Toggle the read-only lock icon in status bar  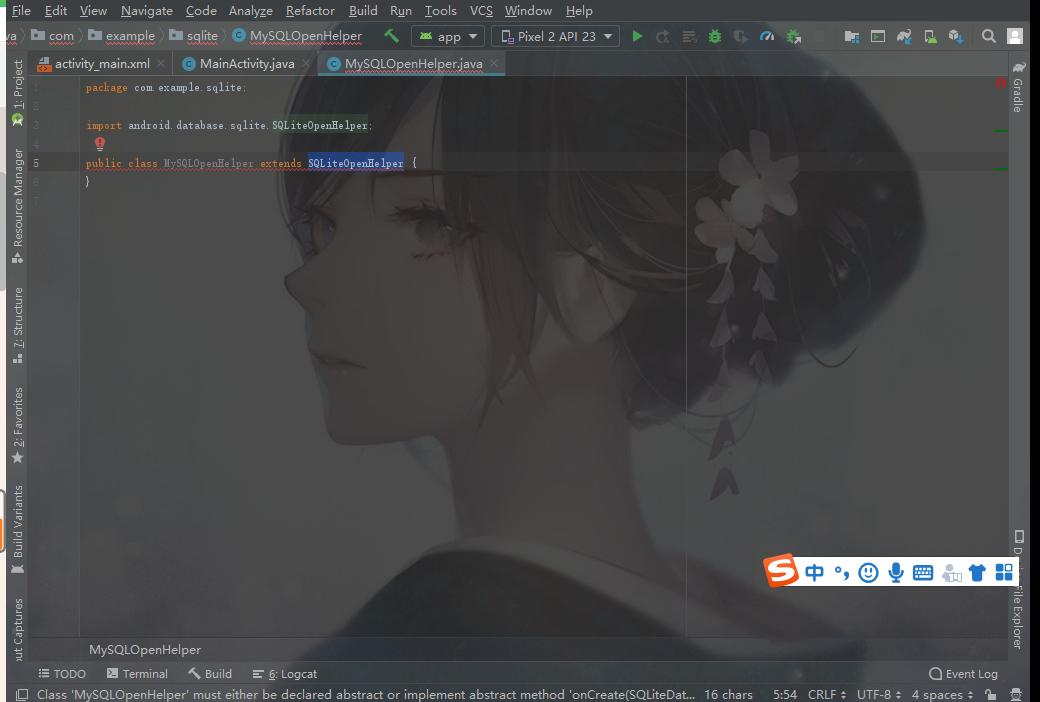click(x=990, y=694)
